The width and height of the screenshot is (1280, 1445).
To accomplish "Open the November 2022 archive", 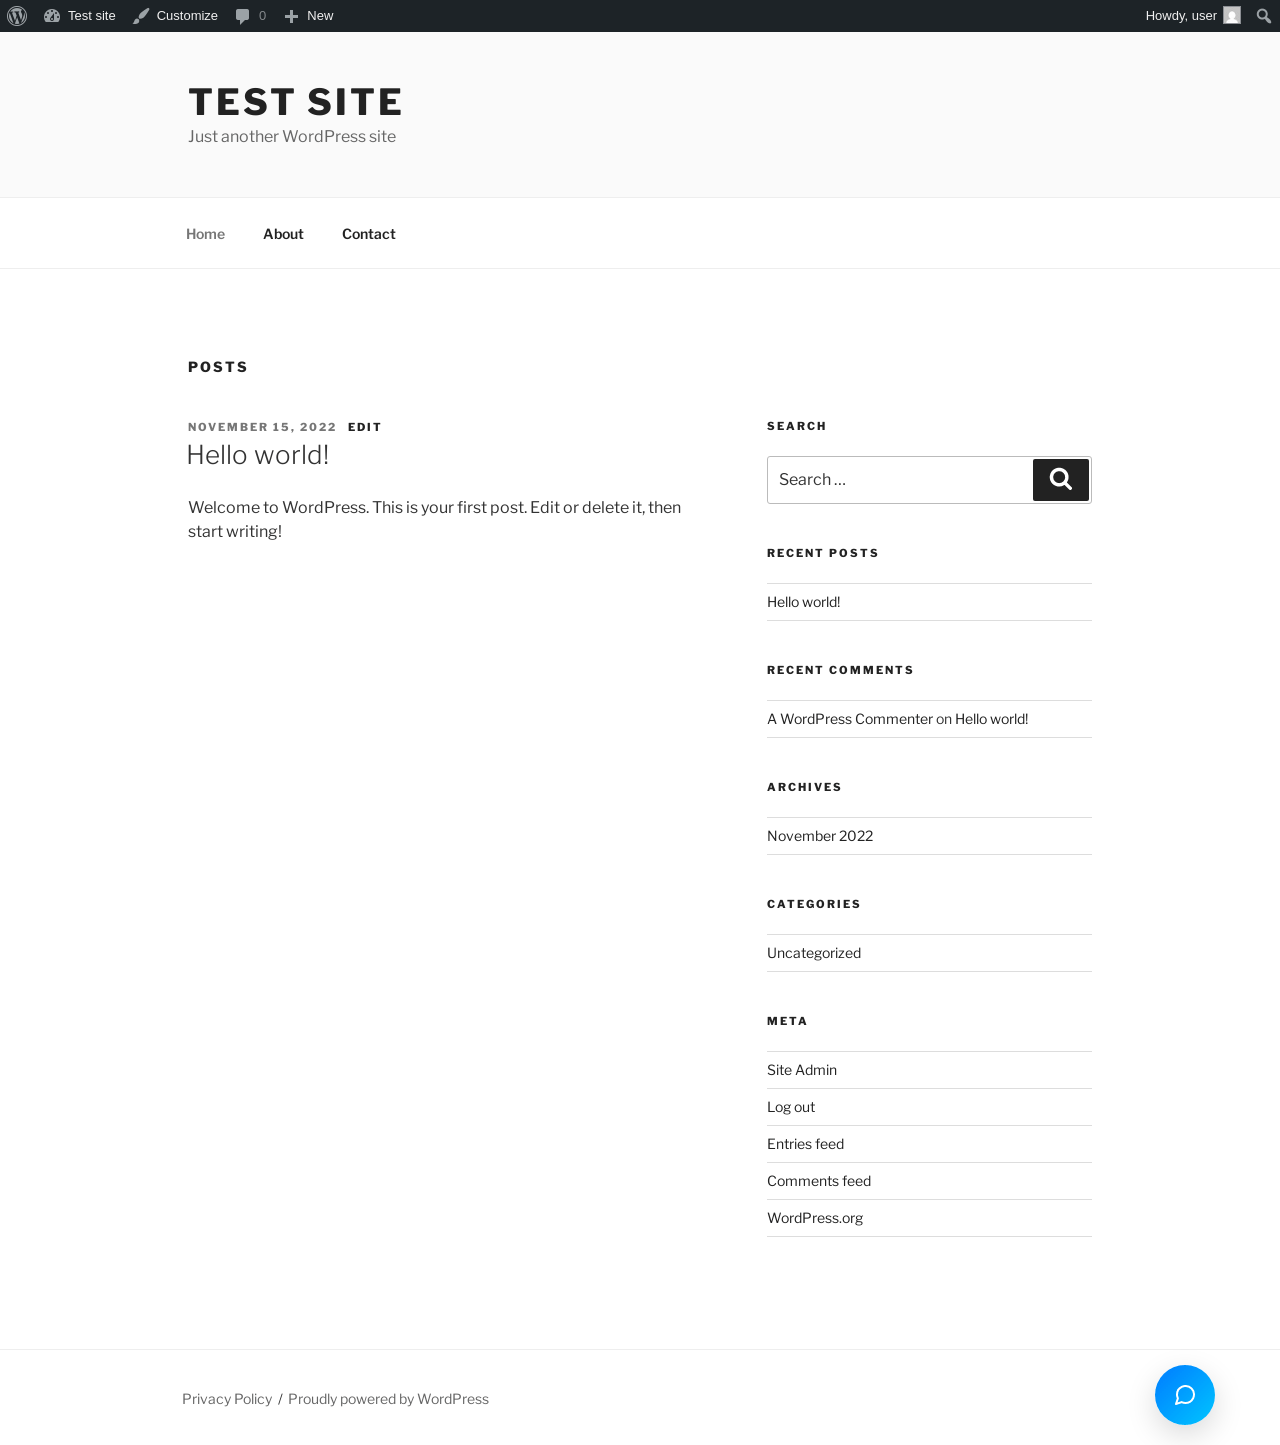I will click(x=820, y=836).
